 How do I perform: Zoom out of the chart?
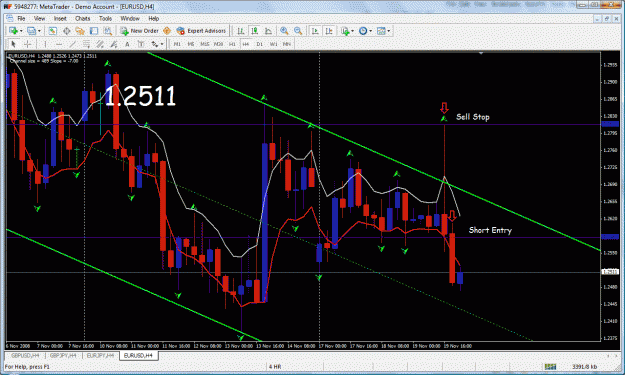click(298, 31)
